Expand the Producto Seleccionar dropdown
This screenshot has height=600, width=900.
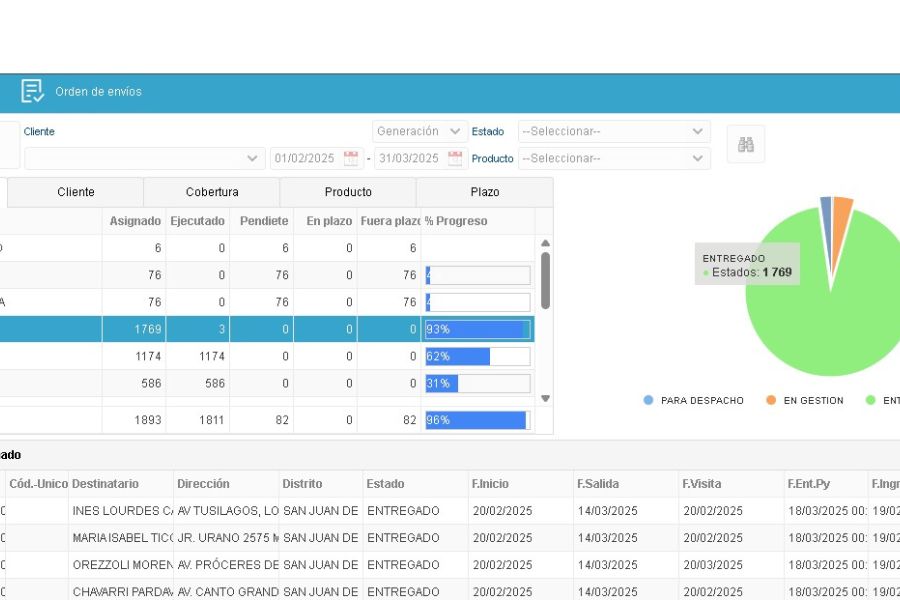tap(614, 158)
